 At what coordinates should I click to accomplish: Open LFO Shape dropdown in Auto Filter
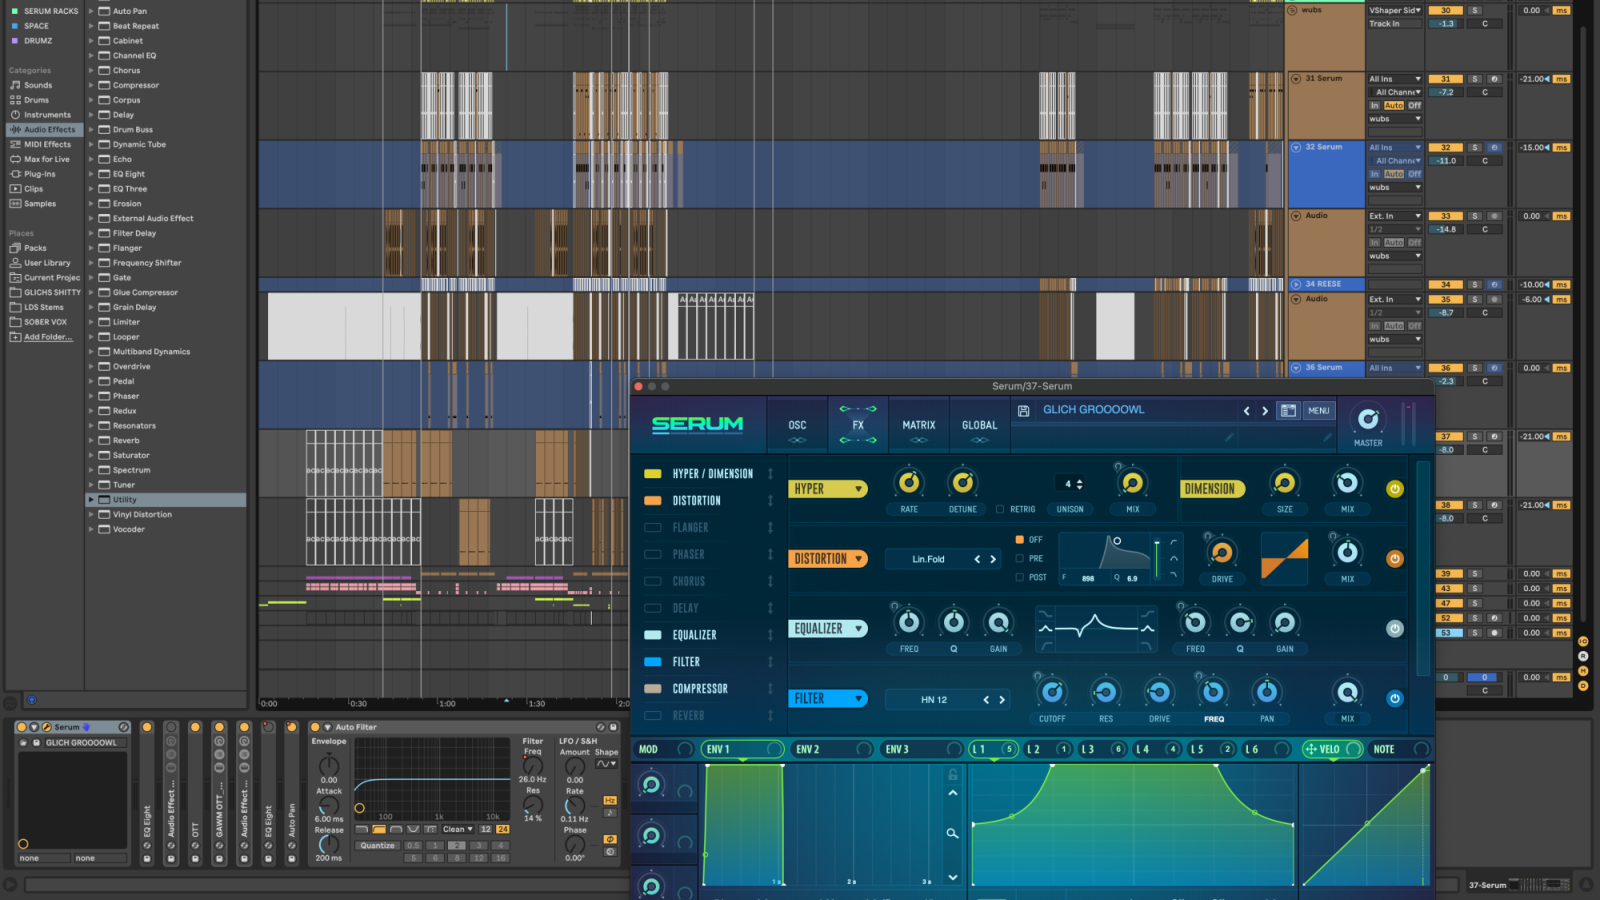(606, 764)
